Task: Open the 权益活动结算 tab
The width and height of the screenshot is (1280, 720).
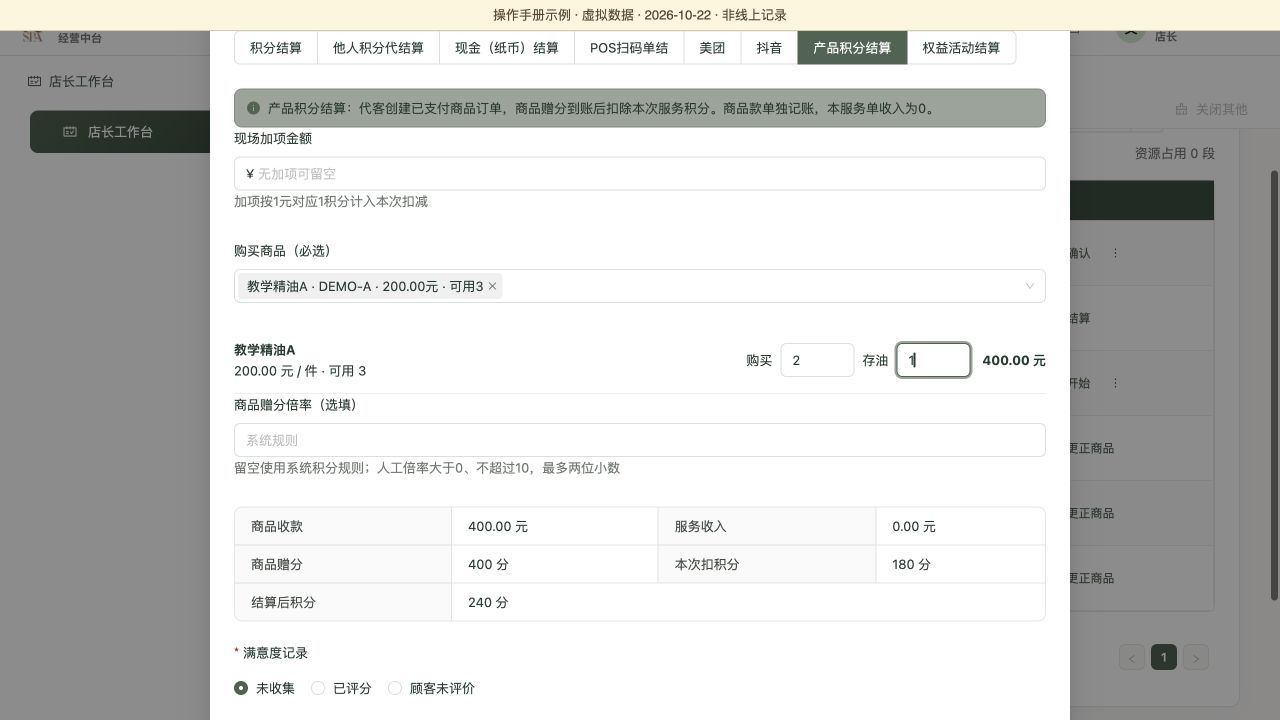Action: tap(961, 48)
